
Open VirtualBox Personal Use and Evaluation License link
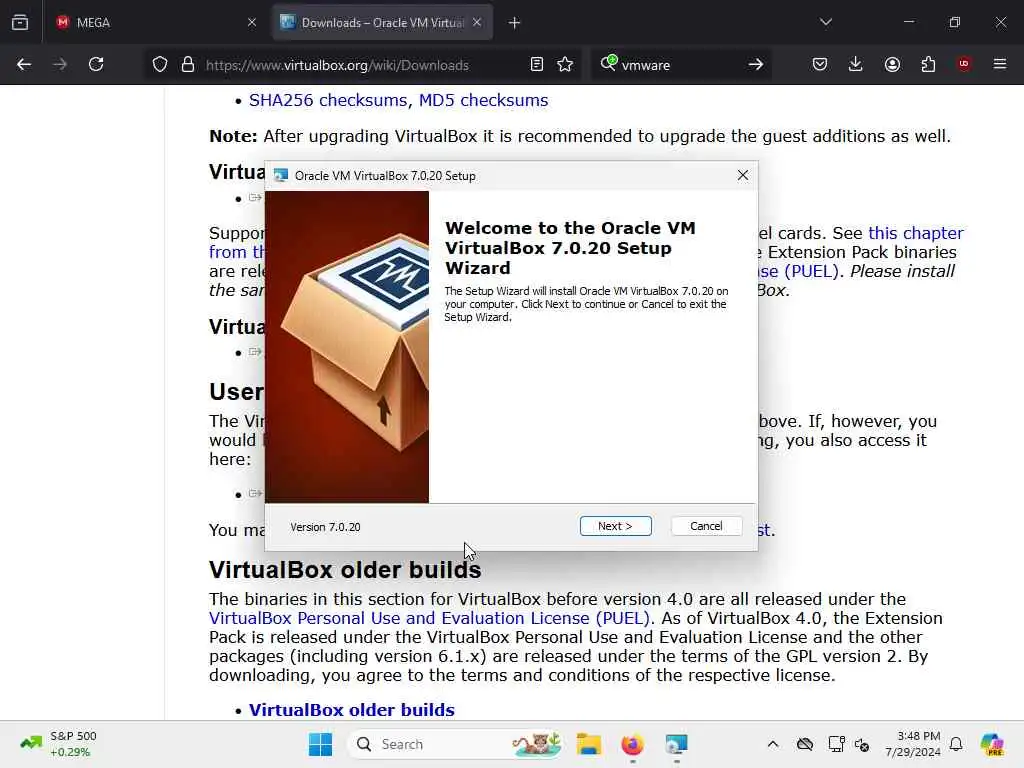(x=429, y=618)
